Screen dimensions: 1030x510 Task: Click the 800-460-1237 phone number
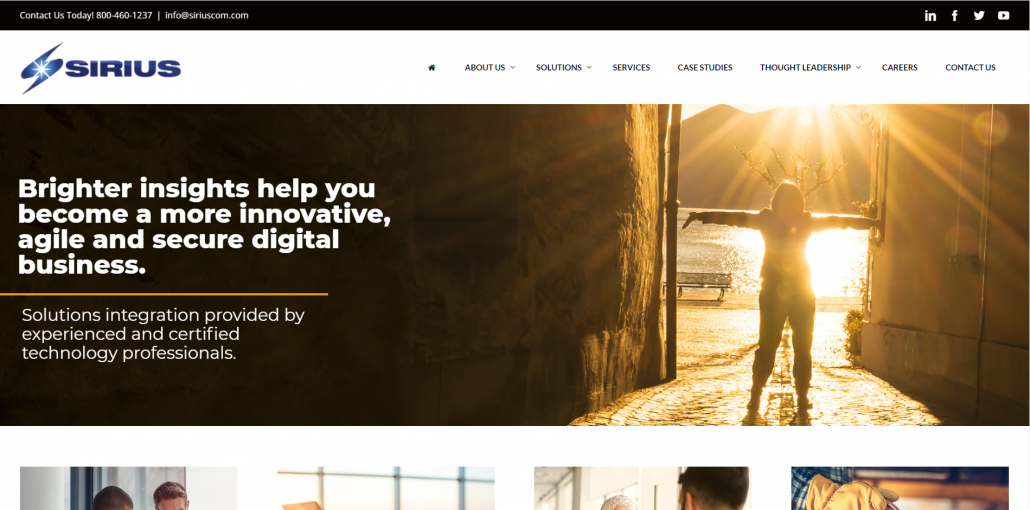(123, 15)
